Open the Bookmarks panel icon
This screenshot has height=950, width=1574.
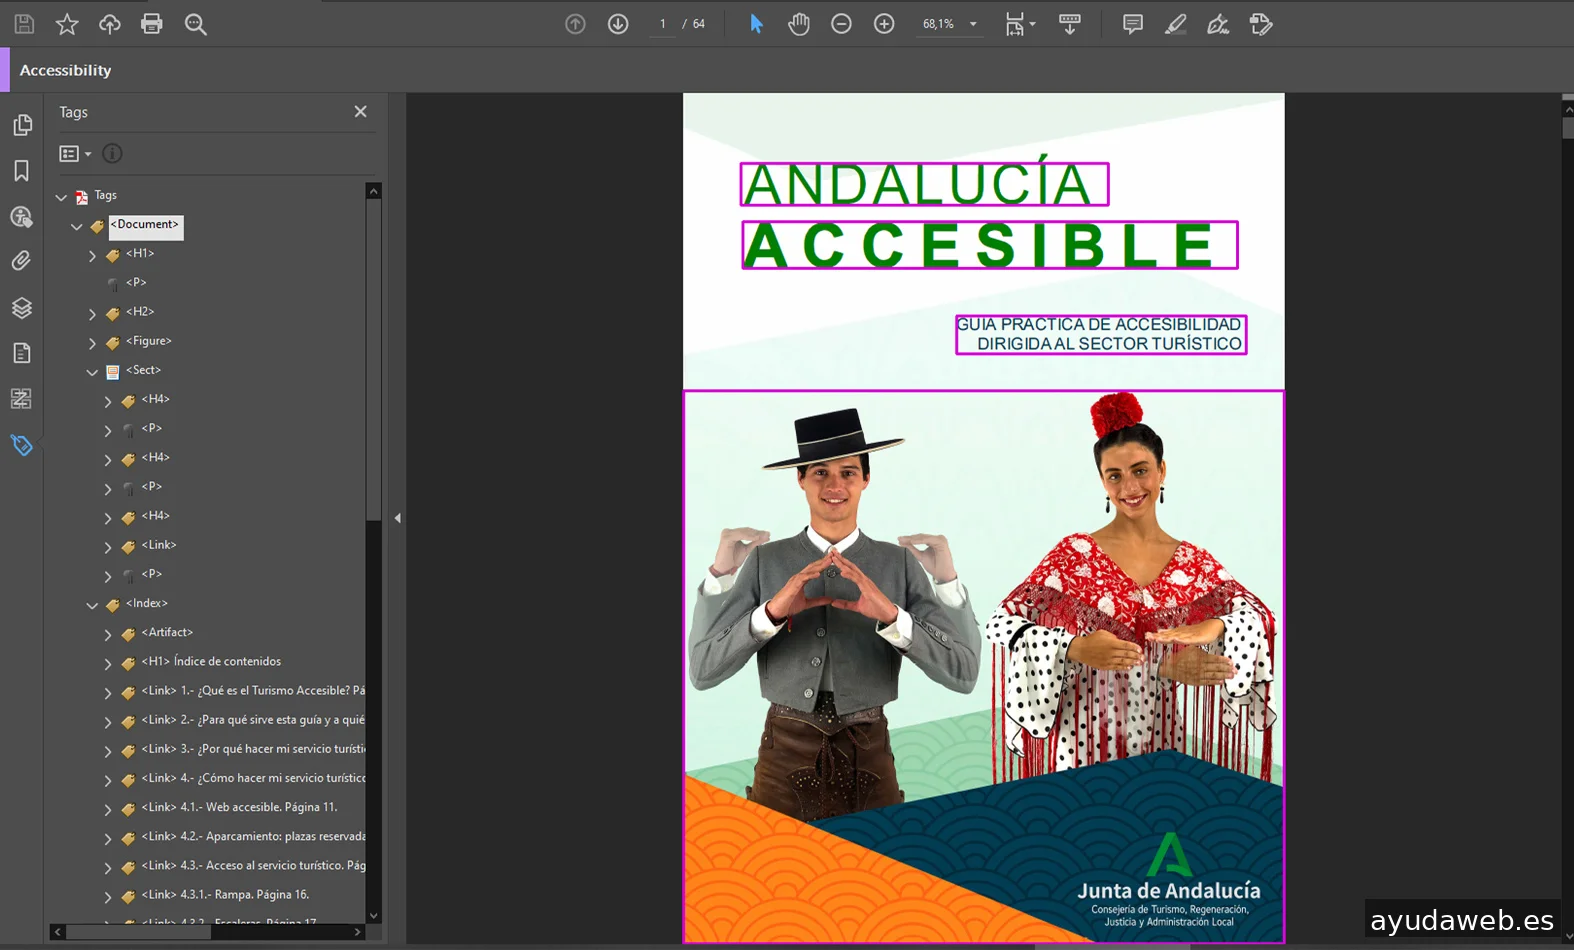click(21, 171)
